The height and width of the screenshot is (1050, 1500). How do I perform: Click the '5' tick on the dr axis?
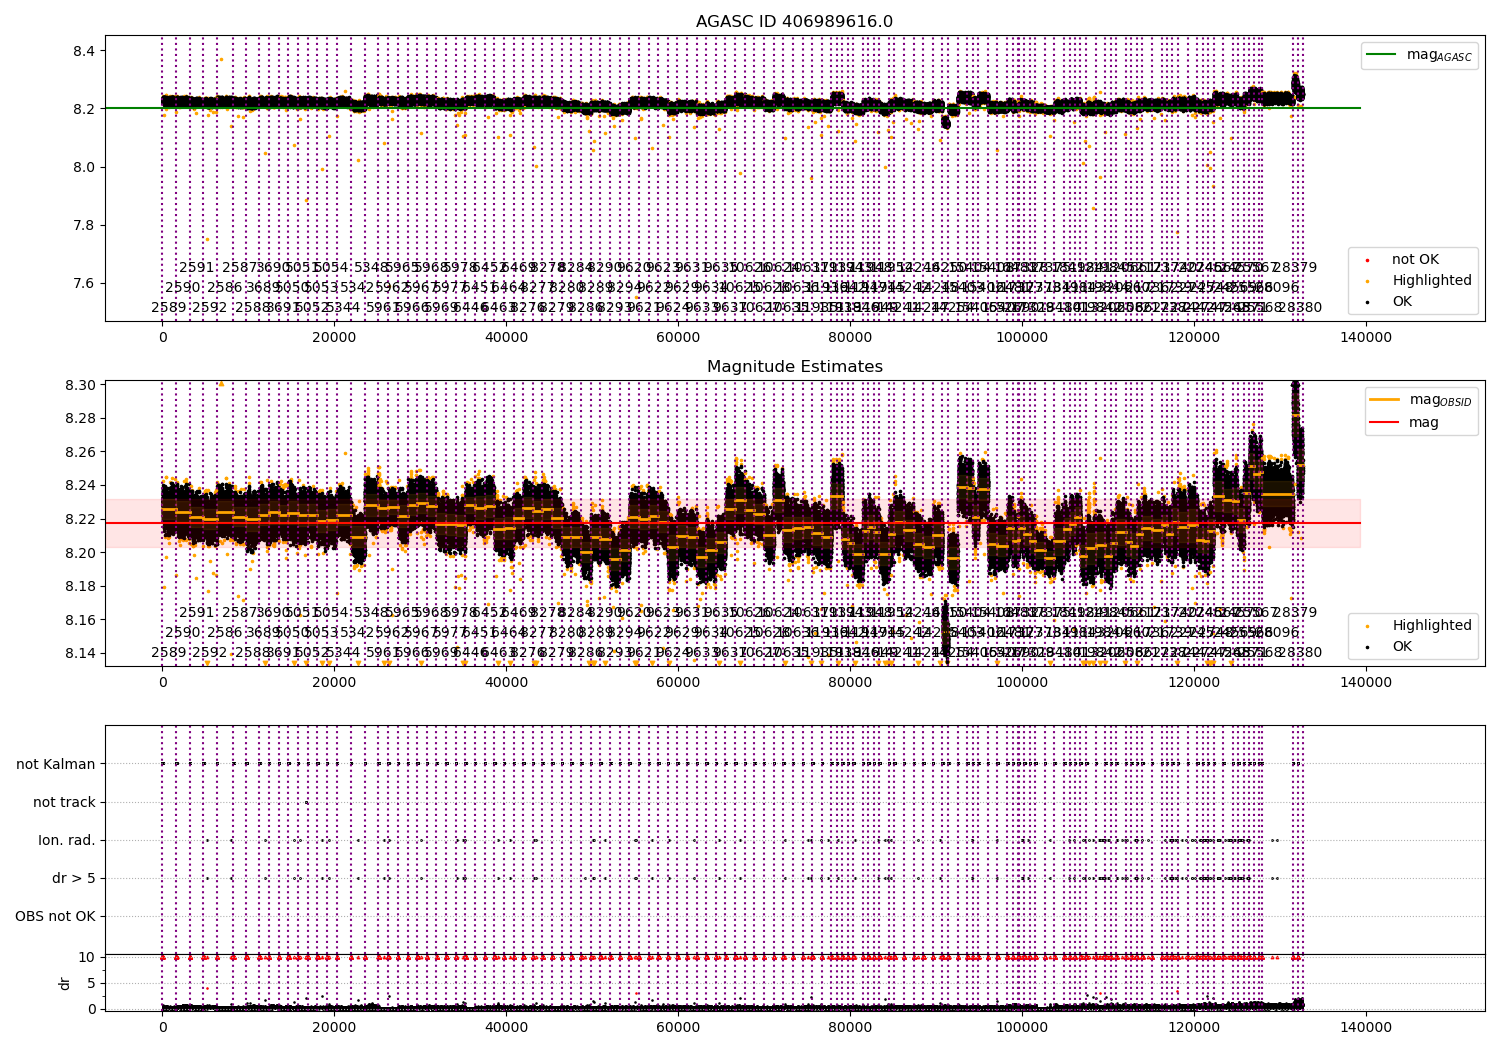click(91, 983)
